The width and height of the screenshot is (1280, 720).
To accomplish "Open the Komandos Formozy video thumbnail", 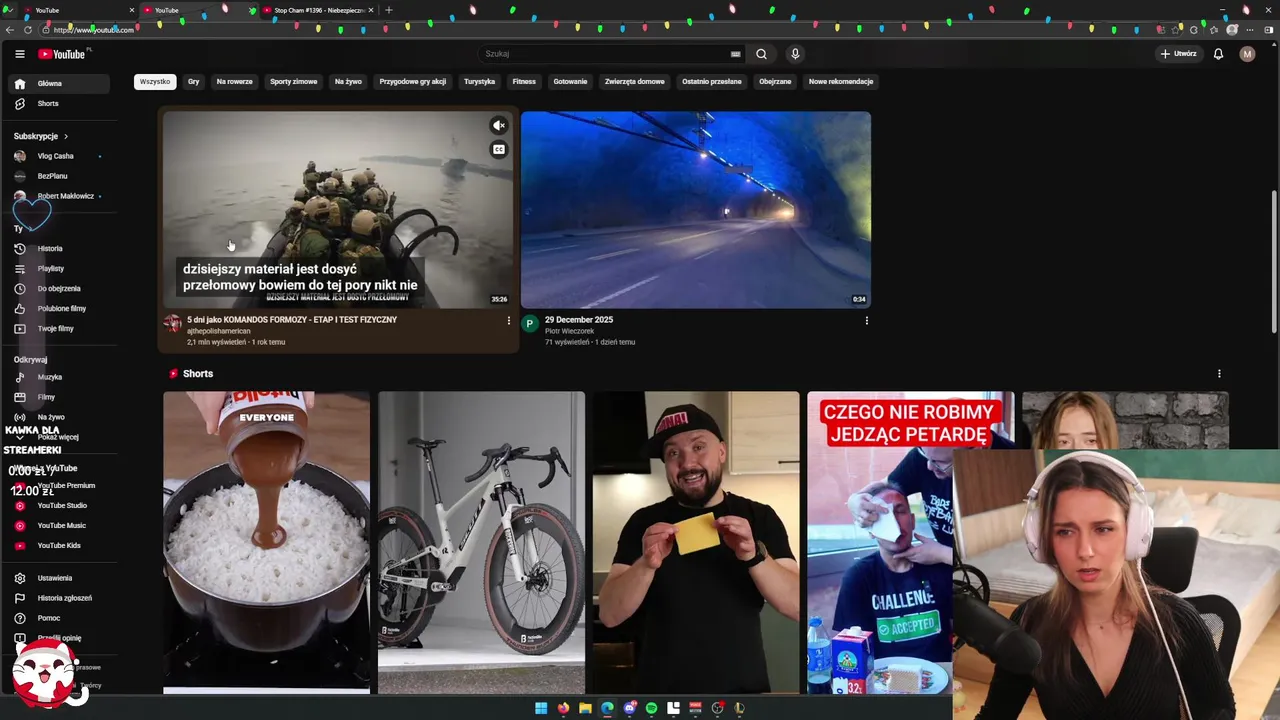I will [338, 210].
